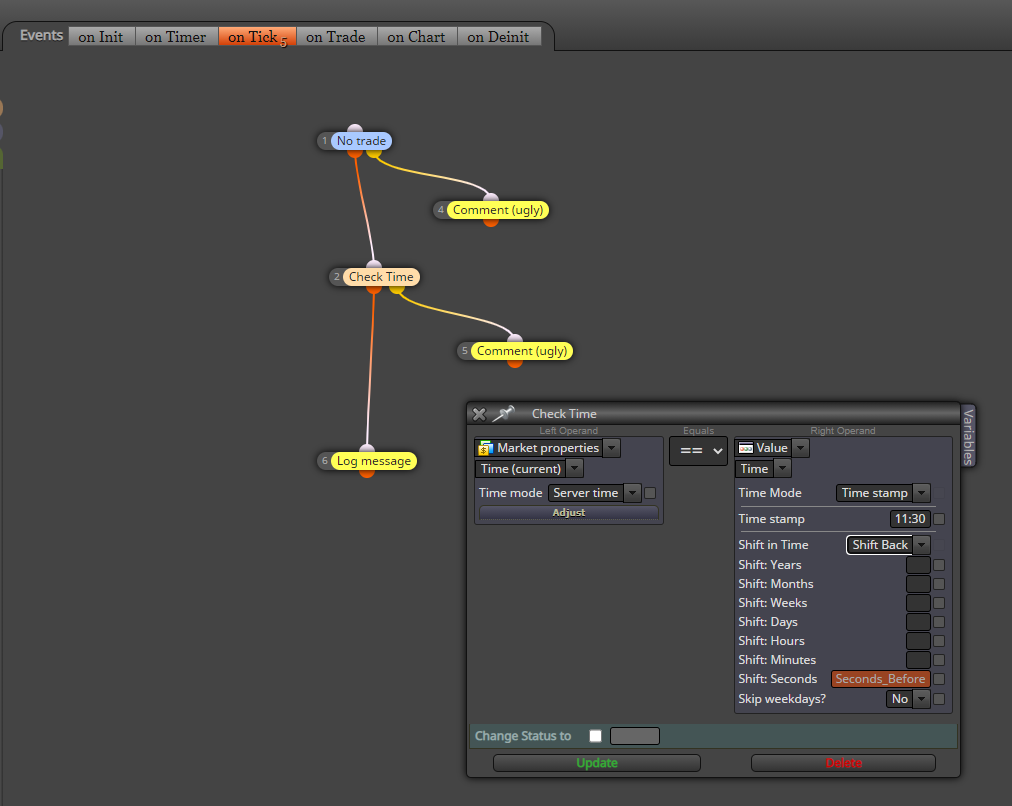Switch to the on Trade tab
Image resolution: width=1012 pixels, height=806 pixels.
coord(336,37)
